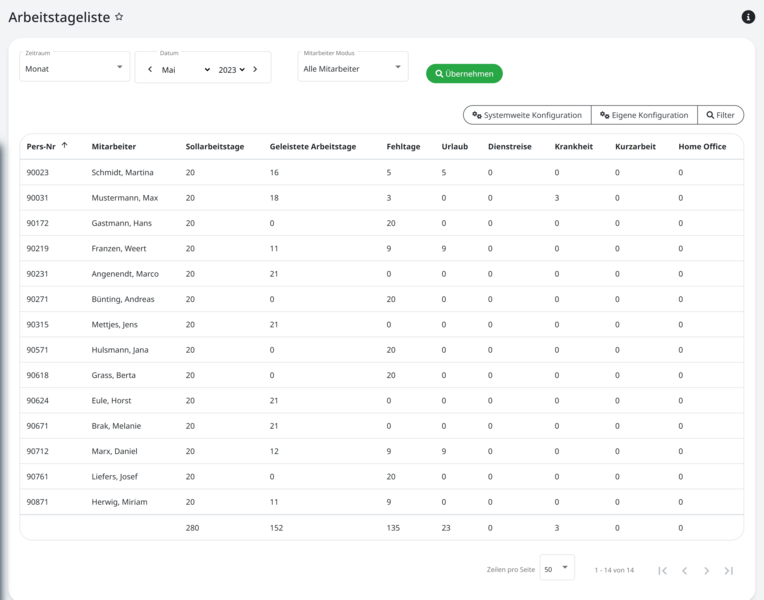Click the Filter button
This screenshot has height=600, width=764.
click(719, 115)
